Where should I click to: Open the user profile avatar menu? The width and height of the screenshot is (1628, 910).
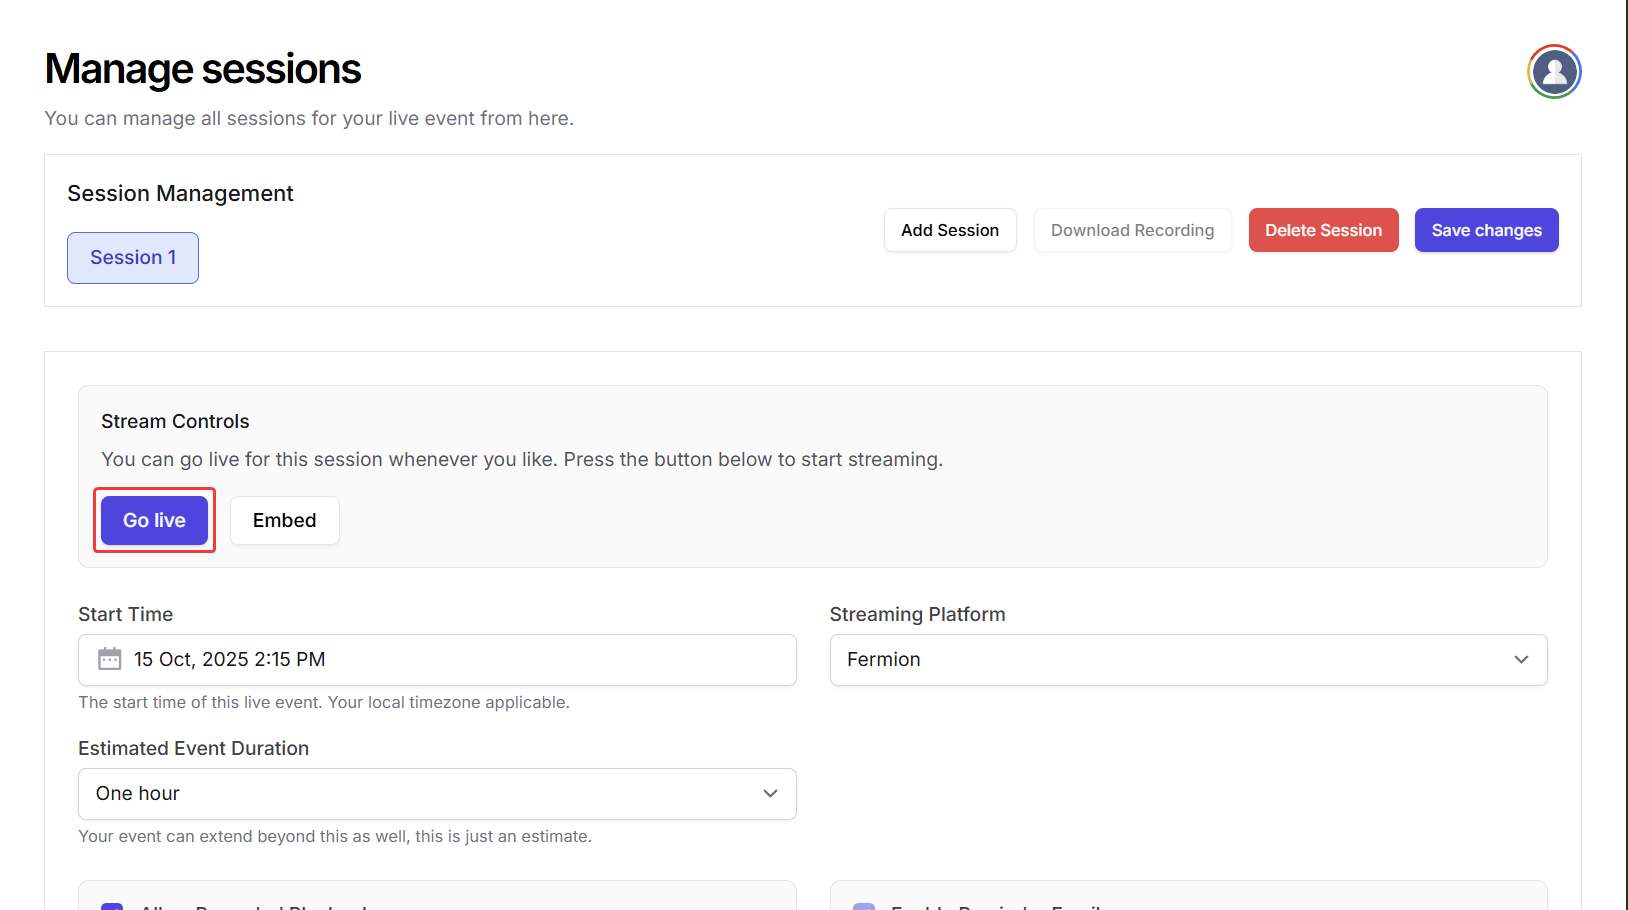pos(1554,72)
